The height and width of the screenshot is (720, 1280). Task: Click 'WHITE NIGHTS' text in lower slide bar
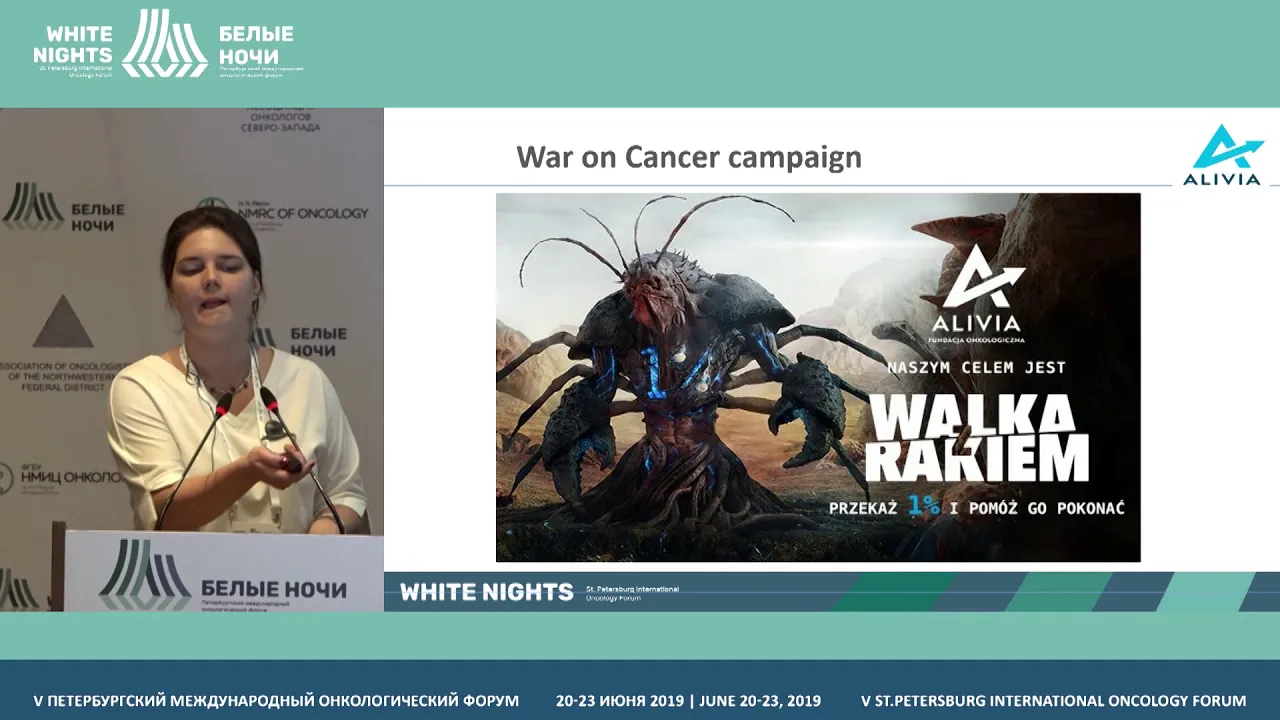click(x=487, y=592)
